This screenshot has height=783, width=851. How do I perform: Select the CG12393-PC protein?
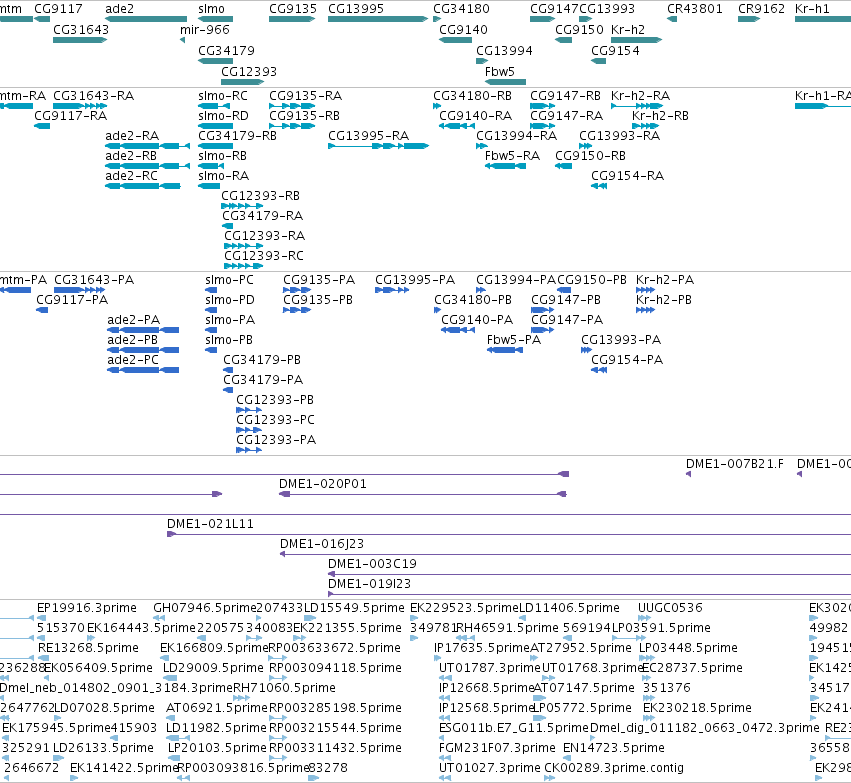[249, 430]
